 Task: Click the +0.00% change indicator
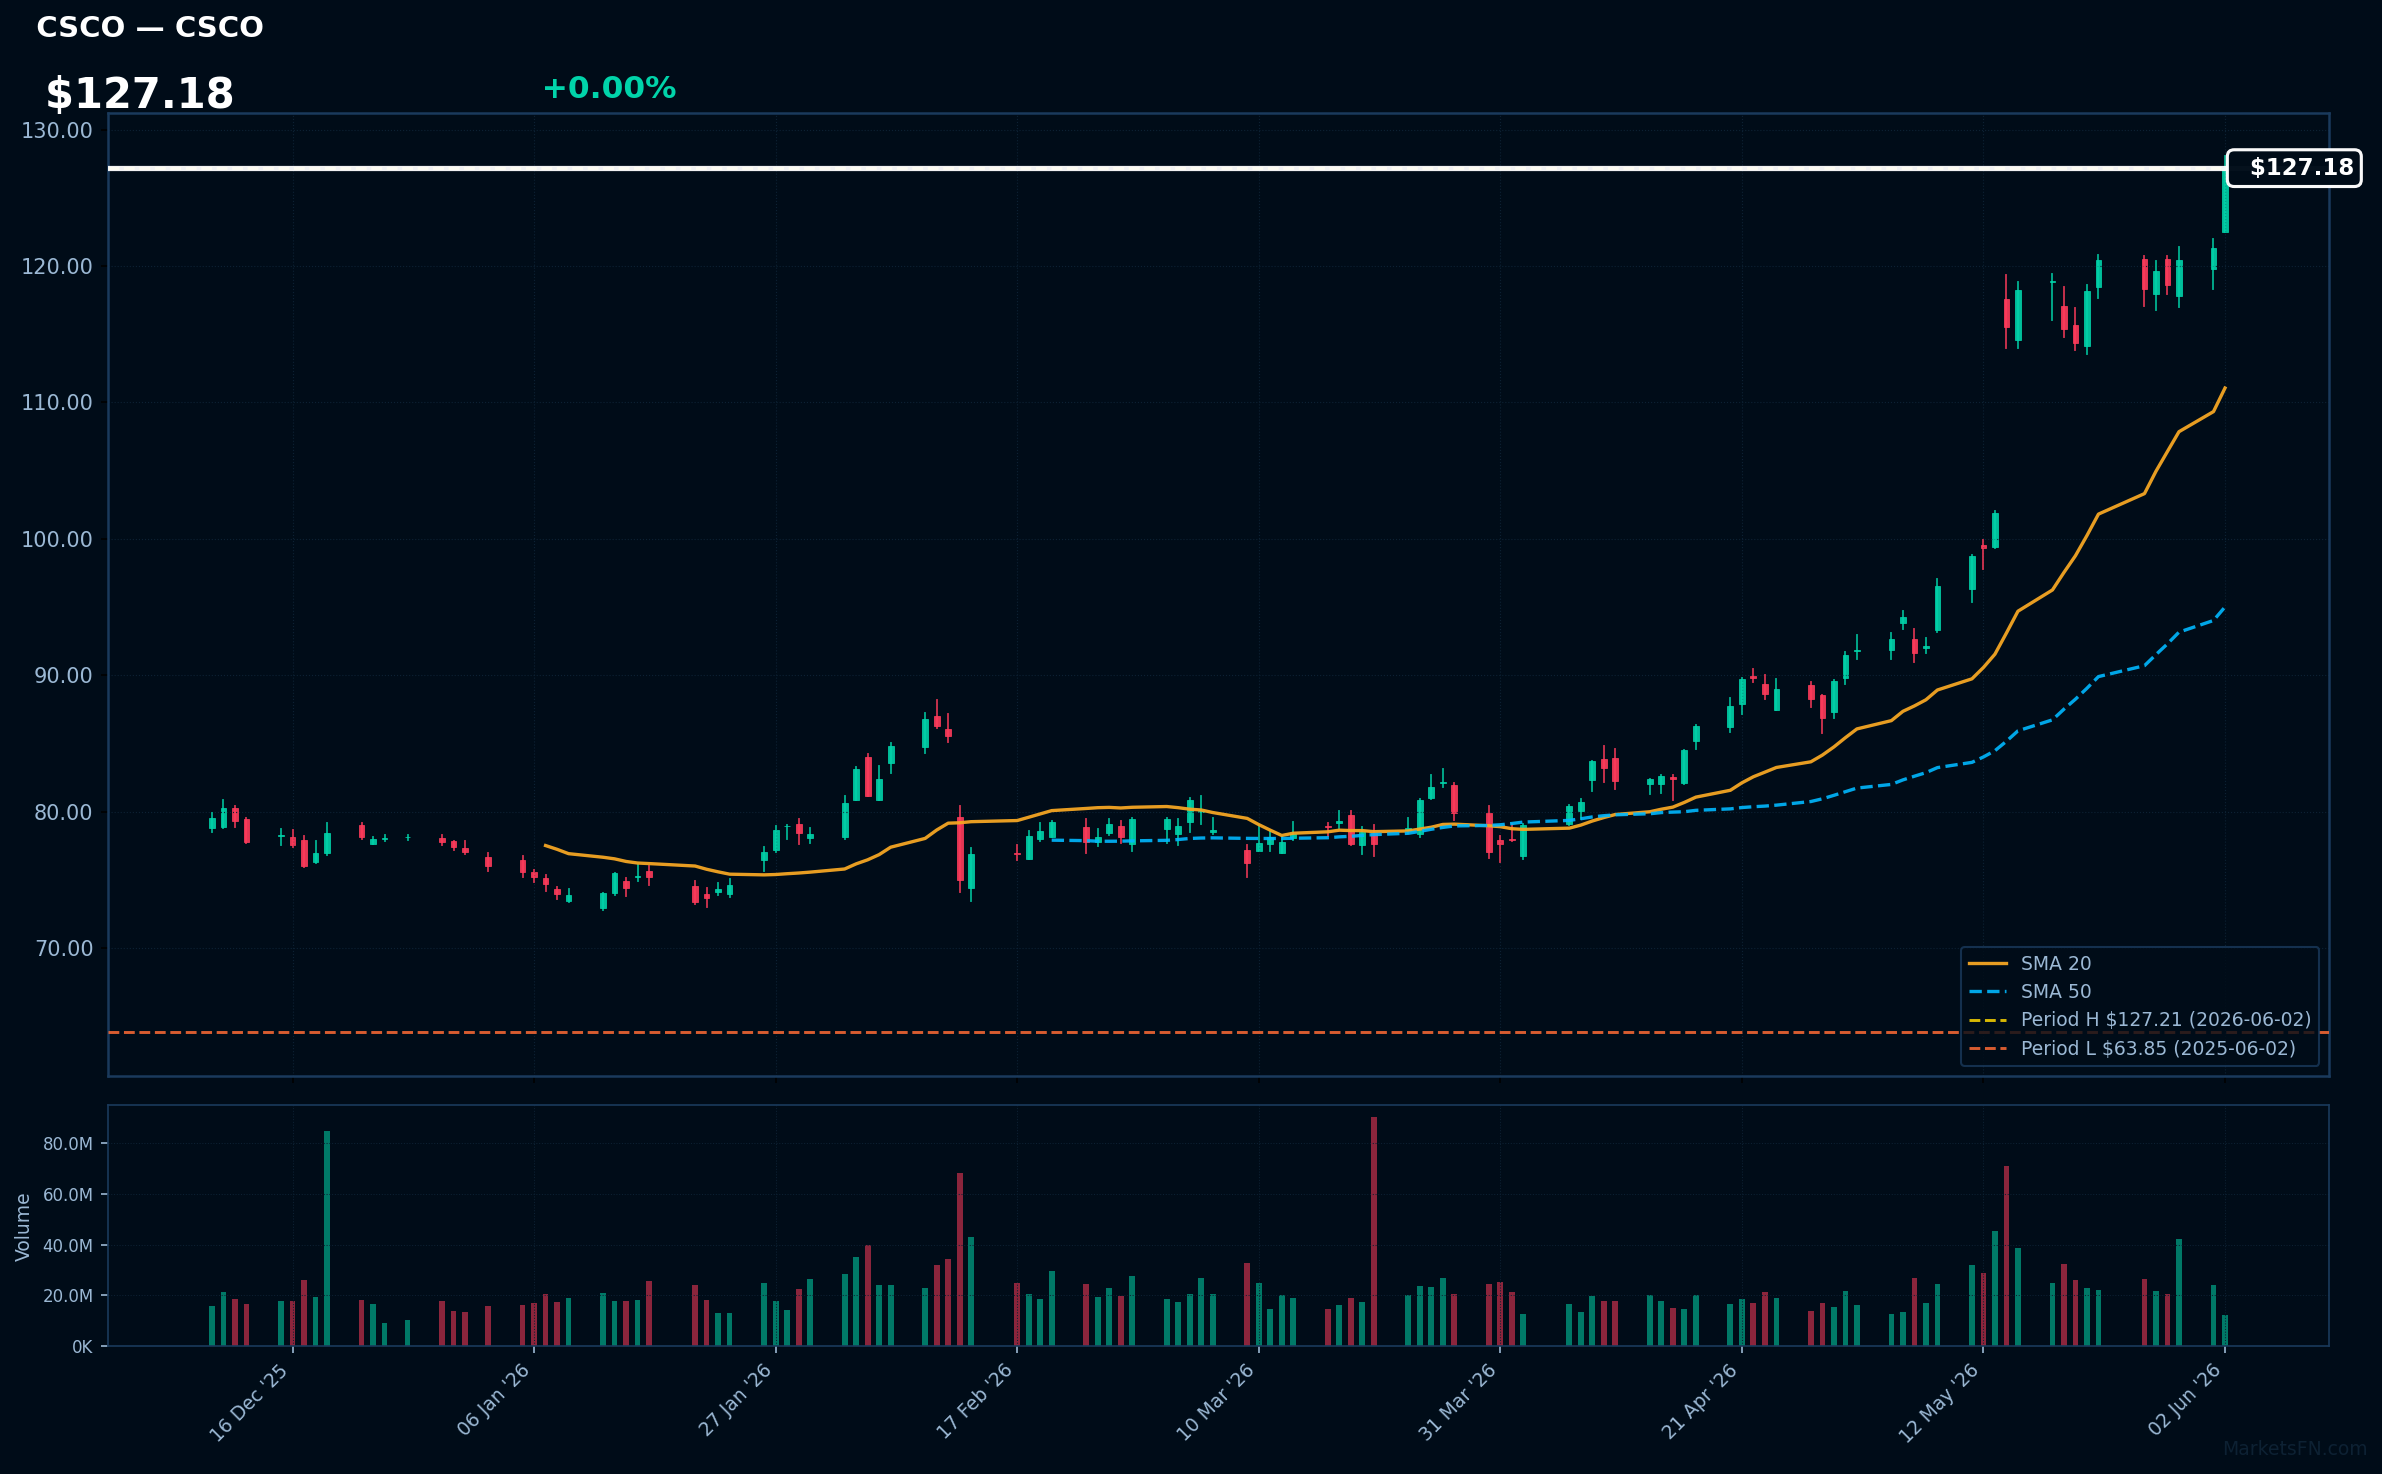click(x=609, y=88)
